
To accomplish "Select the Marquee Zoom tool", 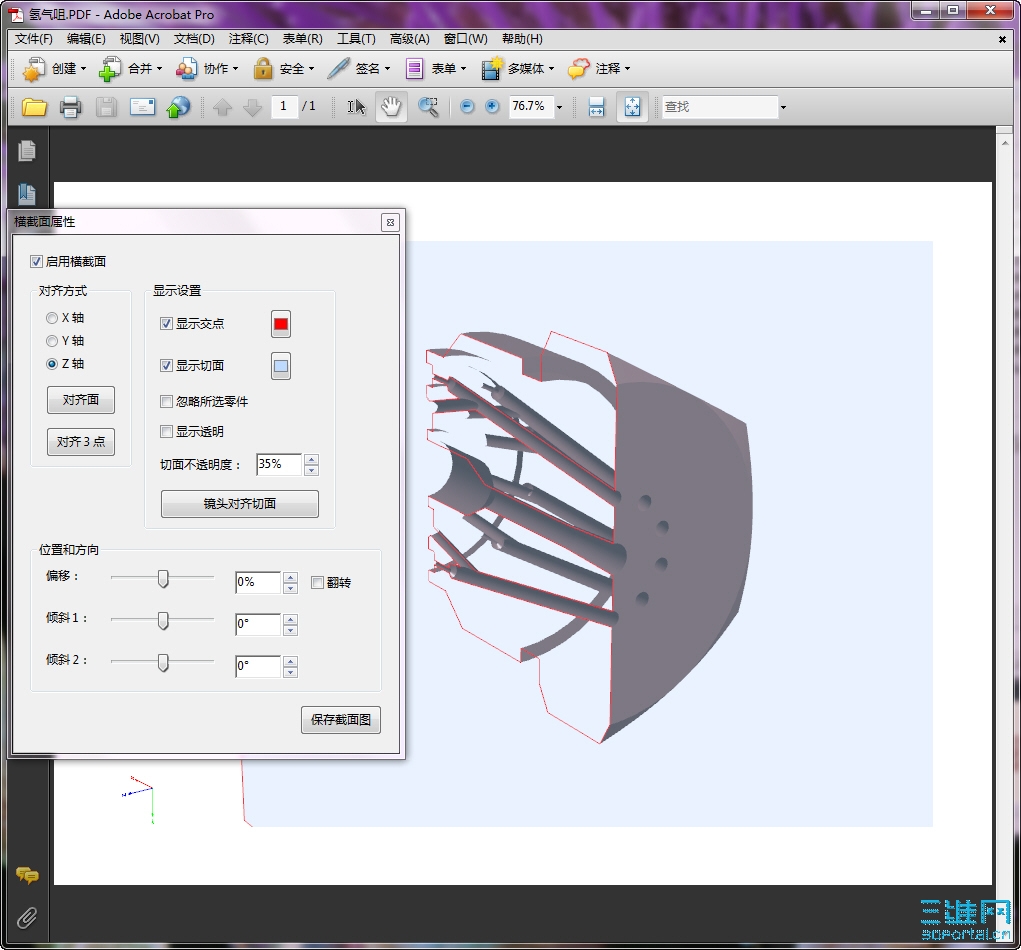I will click(428, 107).
